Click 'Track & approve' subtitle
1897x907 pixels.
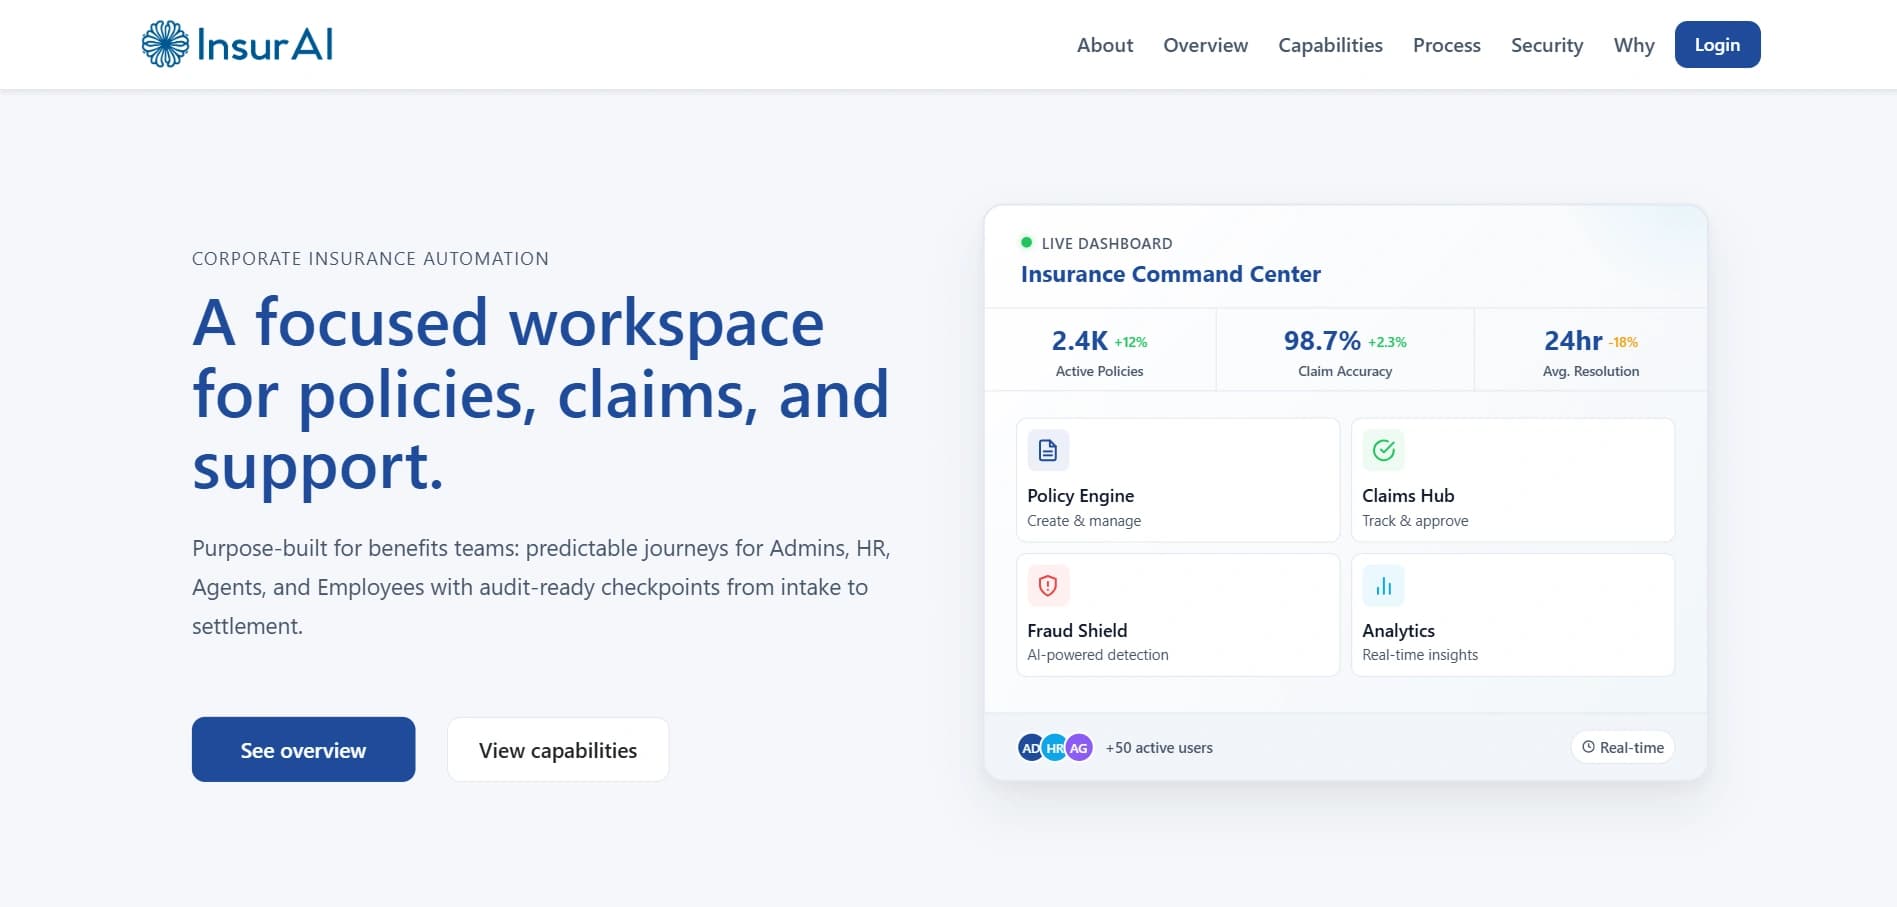pos(1415,521)
